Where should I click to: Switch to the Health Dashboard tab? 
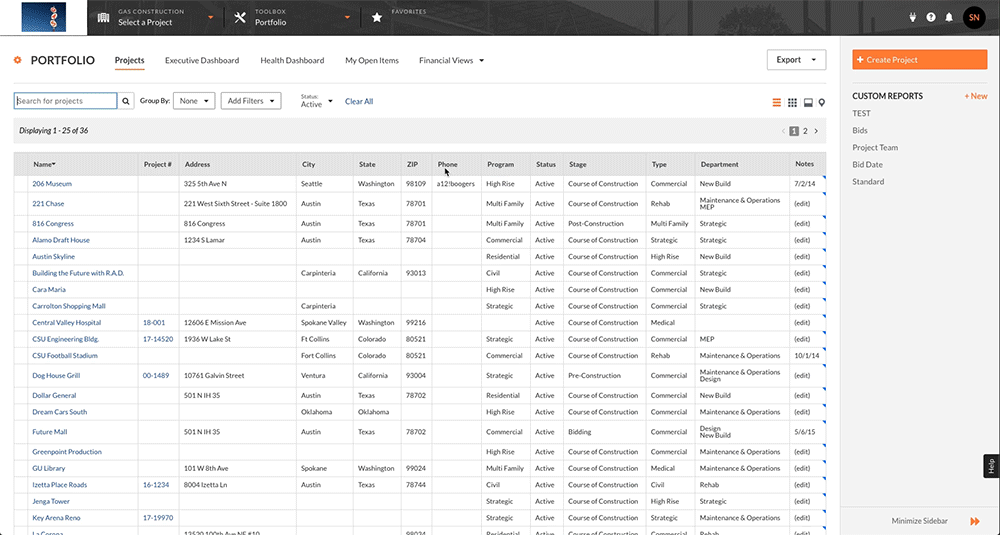pyautogui.click(x=292, y=61)
